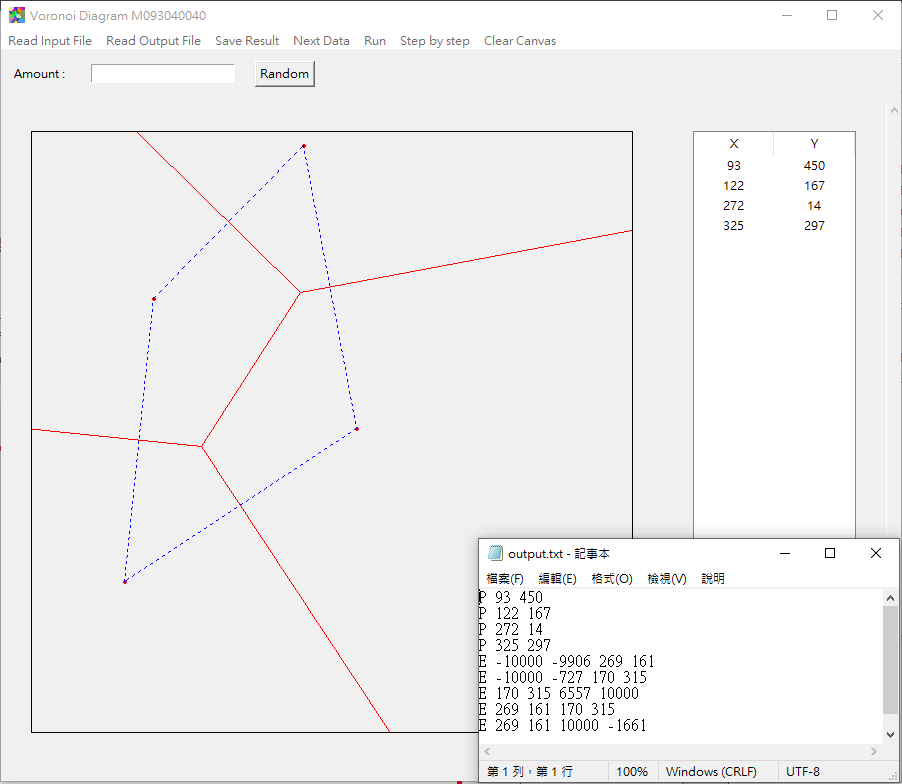Viewport: 902px width, 784px height.
Task: Select Y value 167 in point table
Action: (x=815, y=186)
